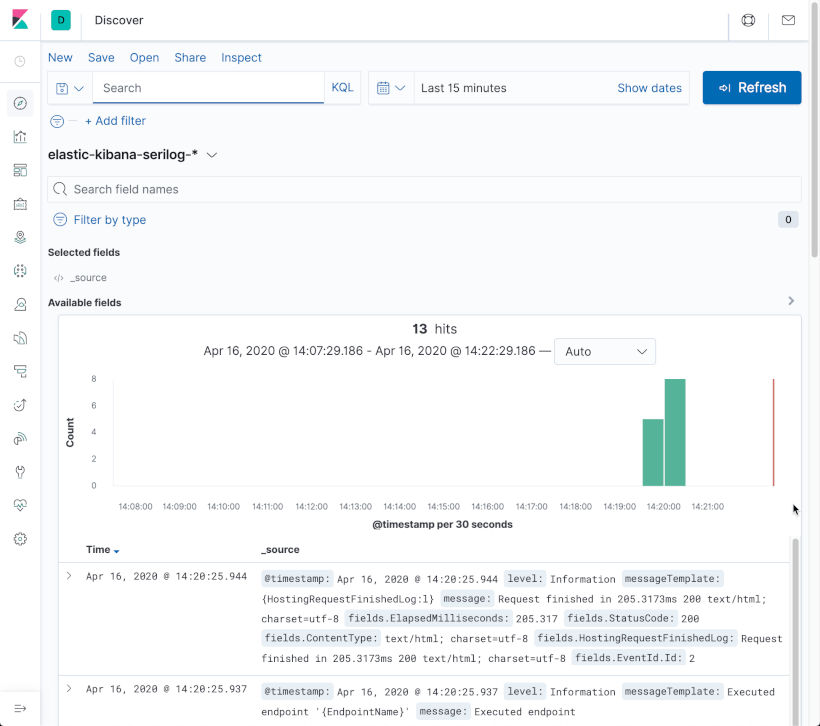The image size is (820, 726).
Task: Click the Kibana logo
Action: (x=20, y=20)
